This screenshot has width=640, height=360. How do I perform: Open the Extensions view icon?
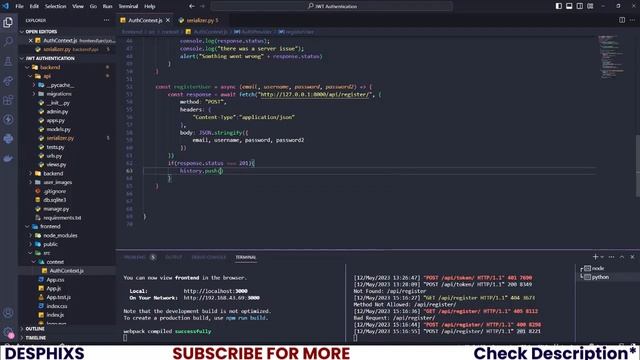(8, 100)
